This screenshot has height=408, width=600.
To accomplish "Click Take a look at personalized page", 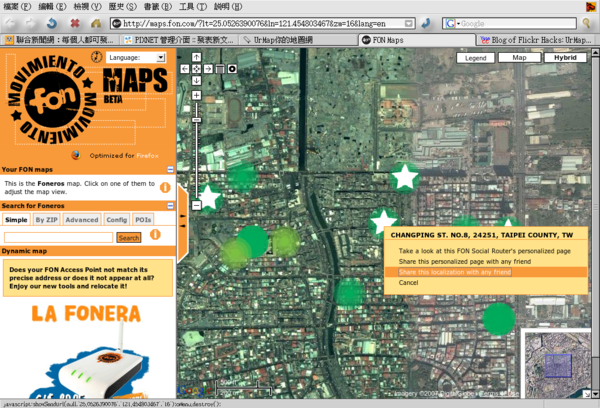I will pyautogui.click(x=484, y=251).
